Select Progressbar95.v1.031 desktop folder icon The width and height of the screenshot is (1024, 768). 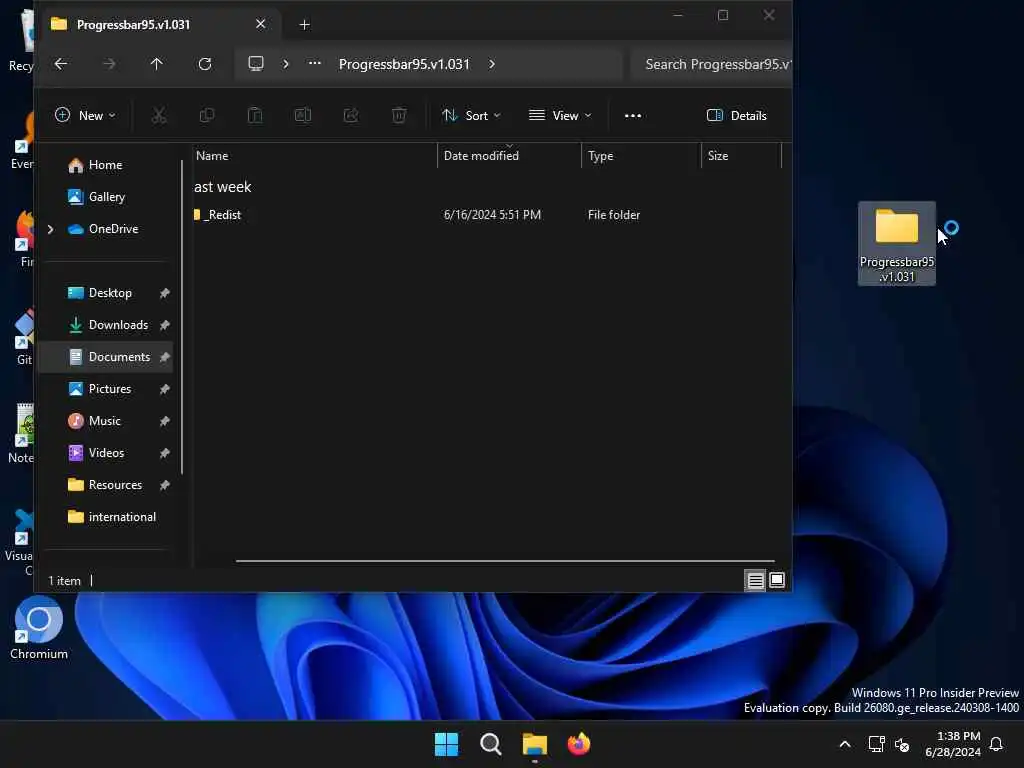click(897, 243)
